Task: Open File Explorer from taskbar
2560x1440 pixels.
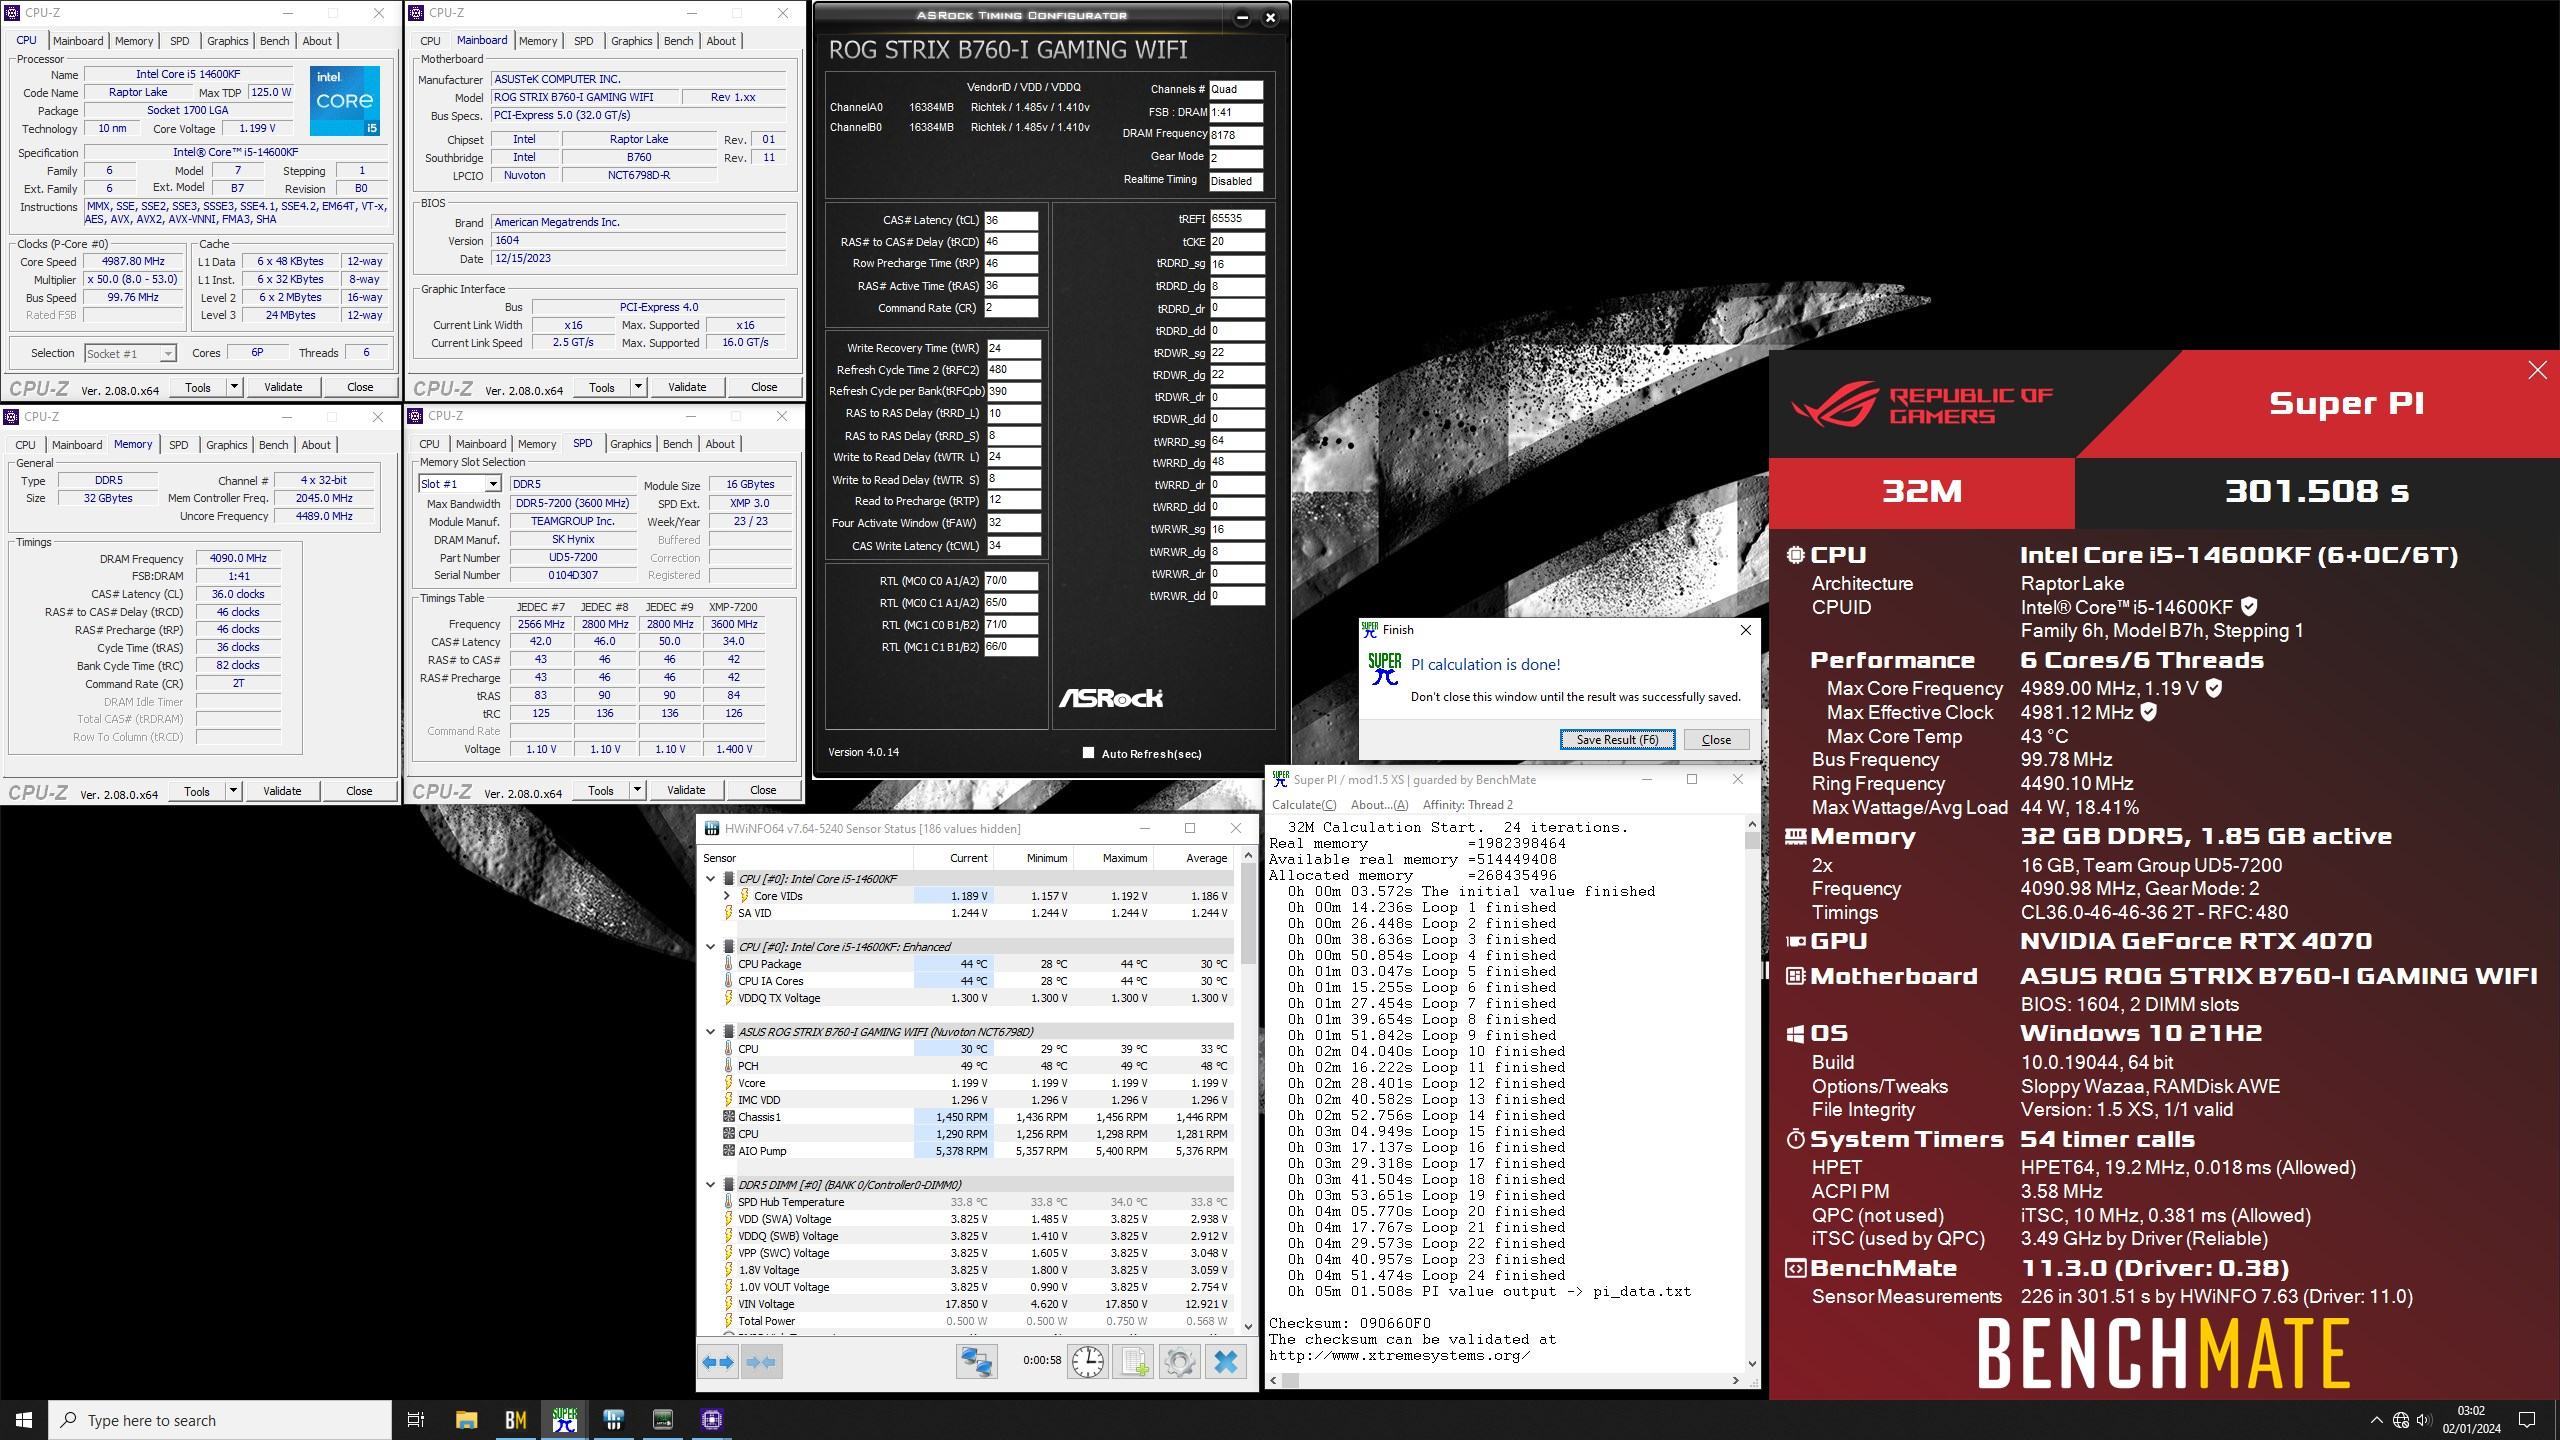Action: coord(466,1419)
